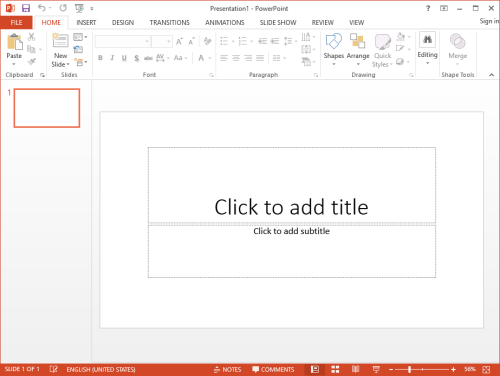Toggle Underline formatting
Viewport: 500px width, 376px height.
pyautogui.click(x=124, y=58)
